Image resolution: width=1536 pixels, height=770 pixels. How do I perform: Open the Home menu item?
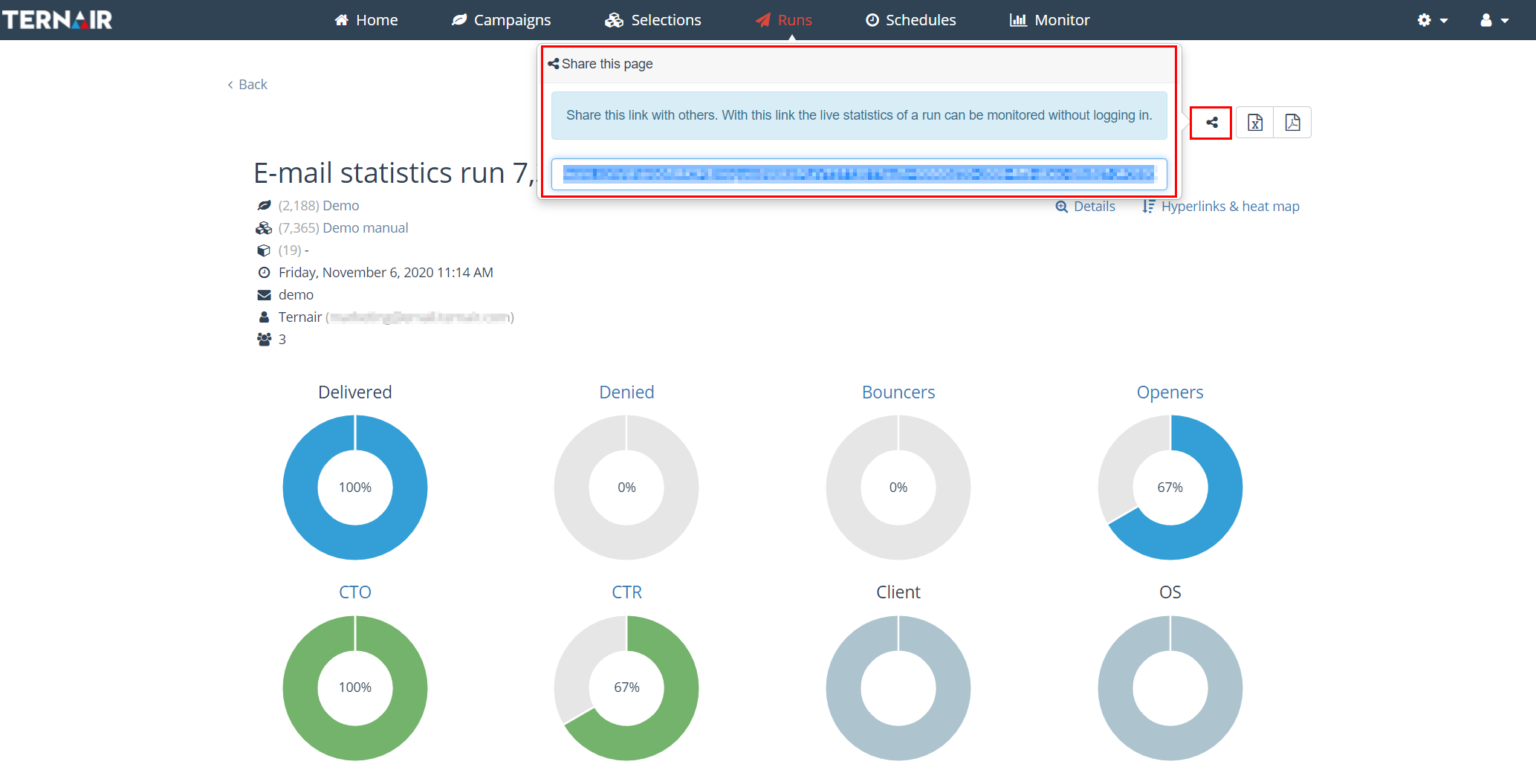[366, 20]
